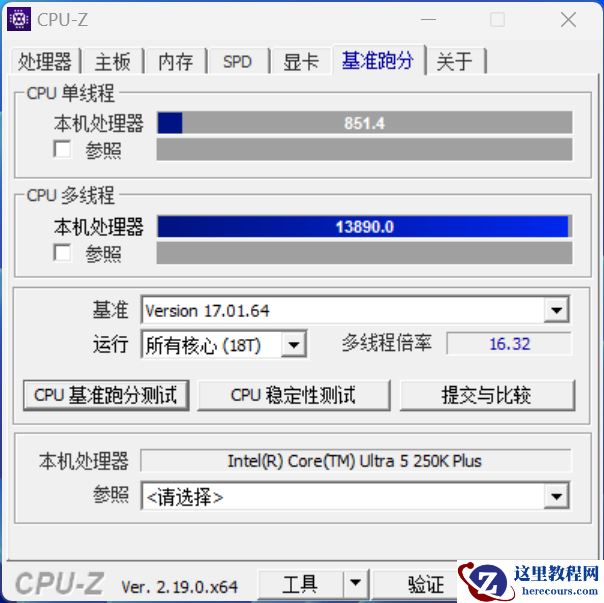604x603 pixels.
Task: Open the 内存 tab
Action: (176, 61)
